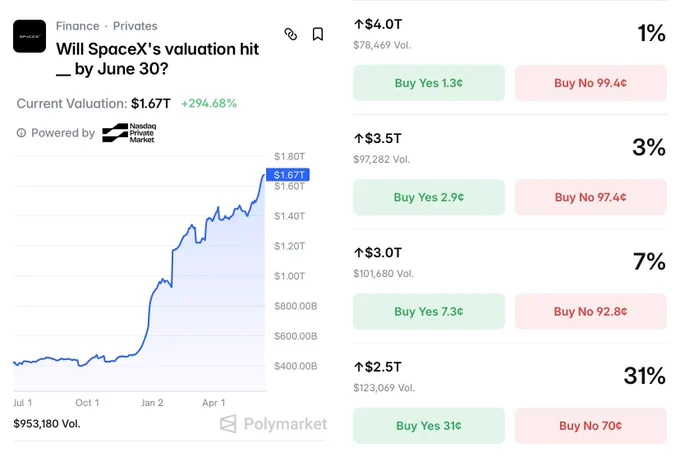Buy Yes at 7.3¢ for $3.0T

(429, 311)
